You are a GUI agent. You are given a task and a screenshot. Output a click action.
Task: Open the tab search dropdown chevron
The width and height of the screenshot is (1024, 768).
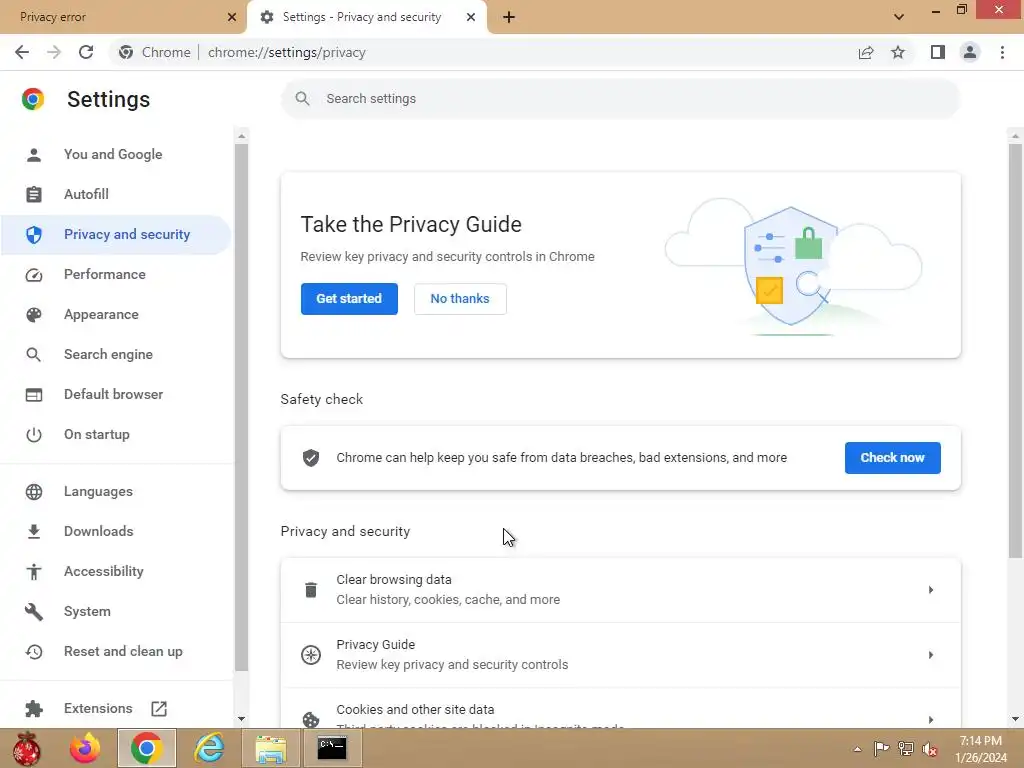tap(899, 17)
